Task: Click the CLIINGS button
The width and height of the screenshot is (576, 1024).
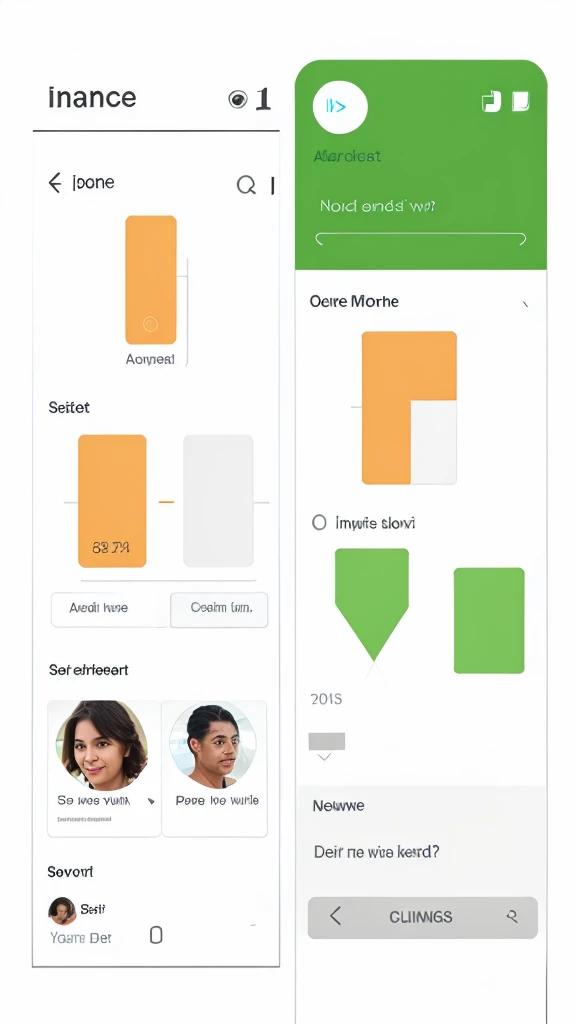Action: pos(423,918)
